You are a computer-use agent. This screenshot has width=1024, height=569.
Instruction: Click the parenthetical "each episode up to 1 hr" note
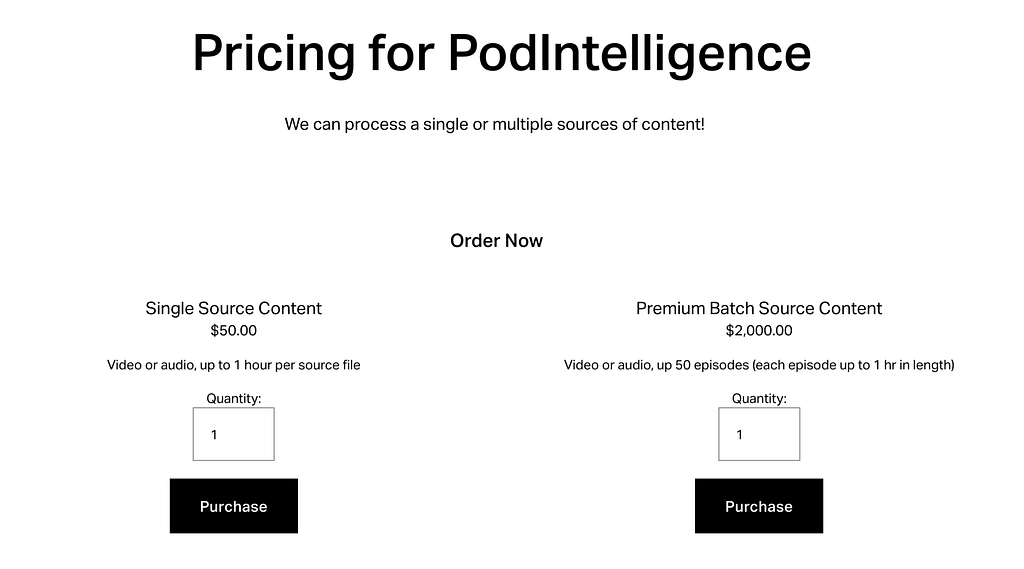pyautogui.click(x=852, y=365)
